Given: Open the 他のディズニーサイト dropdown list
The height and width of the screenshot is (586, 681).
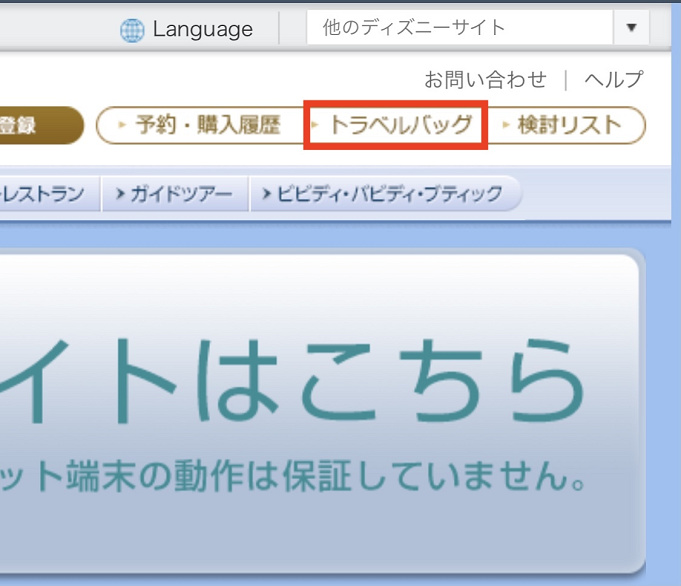Looking at the screenshot, I should 478,28.
